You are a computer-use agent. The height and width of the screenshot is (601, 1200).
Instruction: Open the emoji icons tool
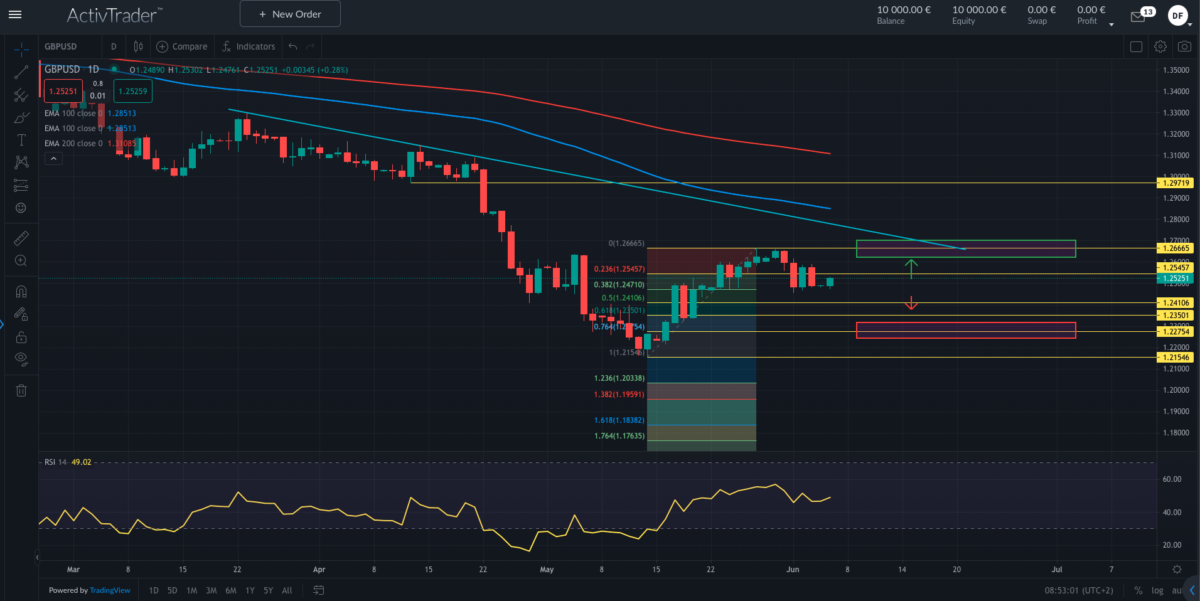[x=20, y=208]
